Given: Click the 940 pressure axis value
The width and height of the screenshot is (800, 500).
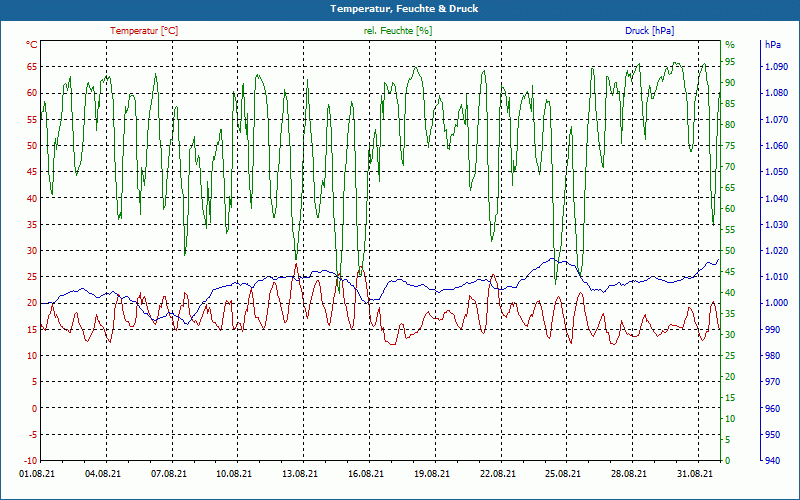Looking at the screenshot, I should [773, 461].
